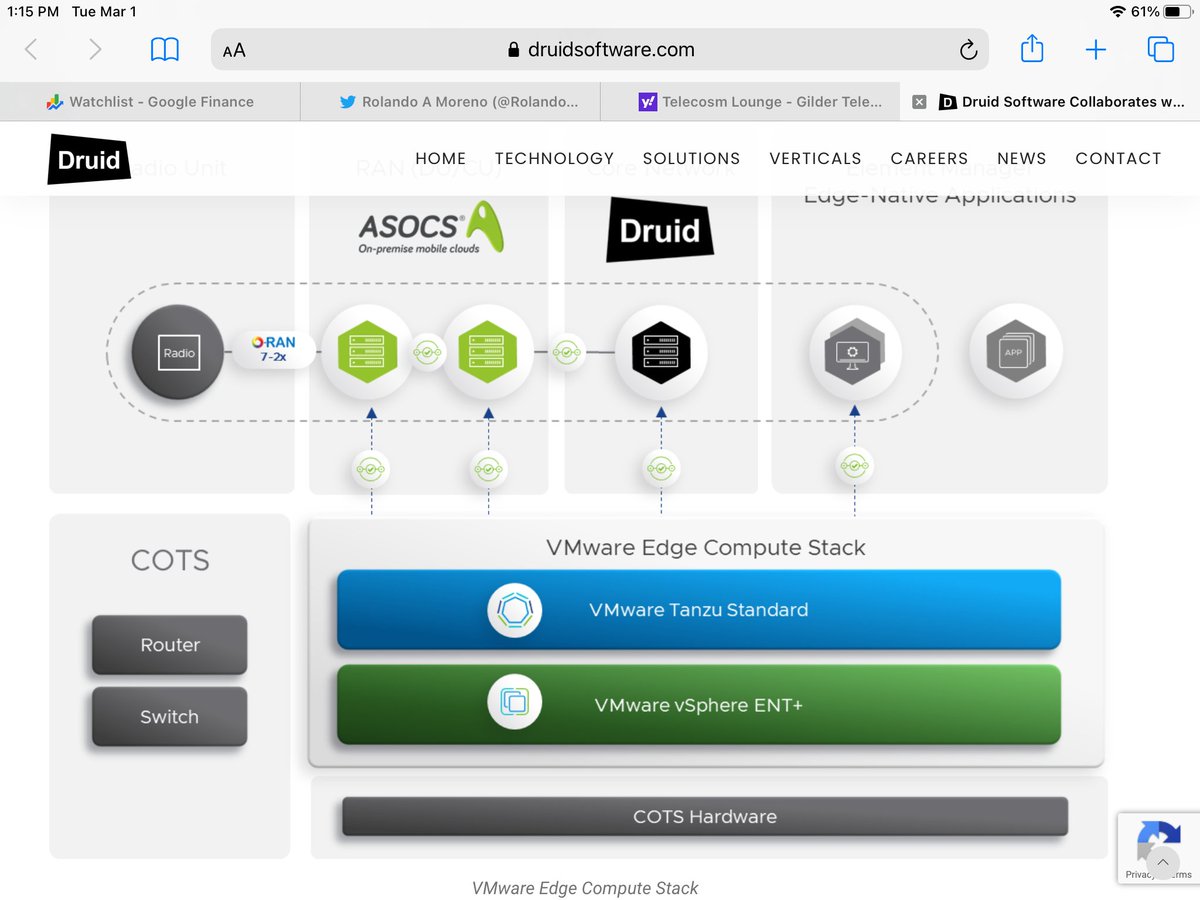Click the Switch box
This screenshot has height=900, width=1200.
(x=170, y=716)
